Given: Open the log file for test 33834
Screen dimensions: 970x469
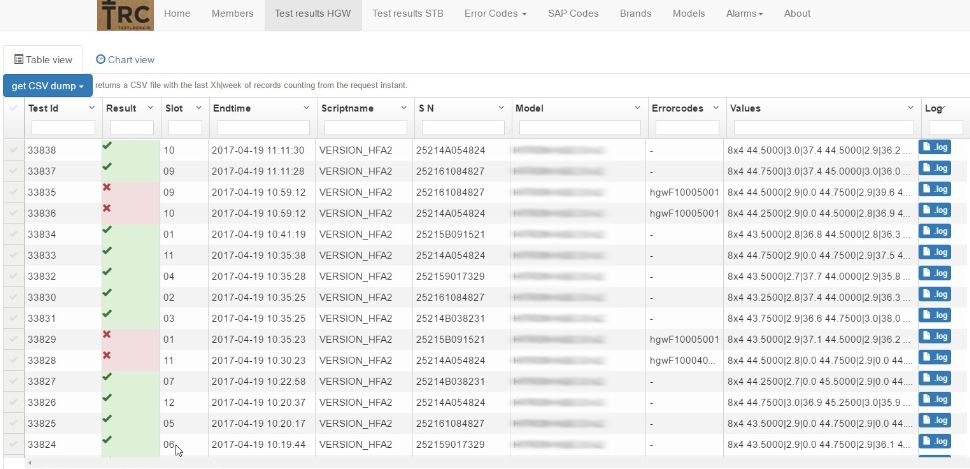Looking at the screenshot, I should point(934,231).
